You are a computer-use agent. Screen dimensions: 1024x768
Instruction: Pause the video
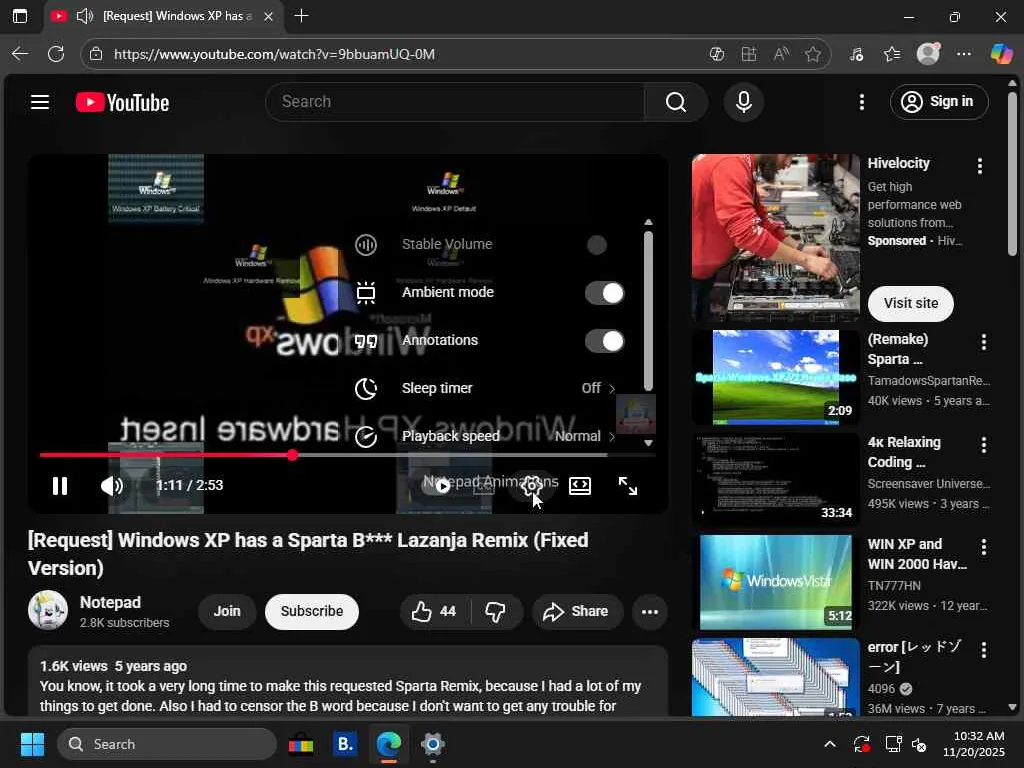tap(59, 486)
